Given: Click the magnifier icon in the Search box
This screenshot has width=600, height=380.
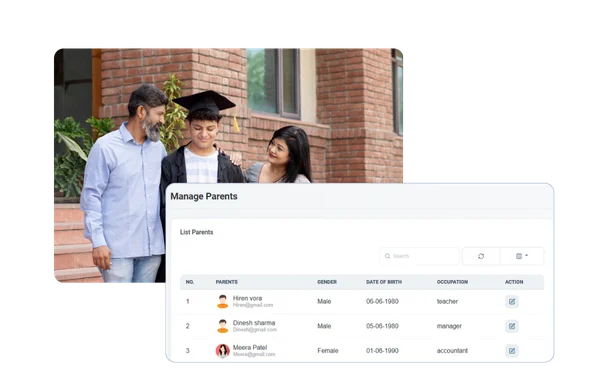Looking at the screenshot, I should tap(387, 256).
